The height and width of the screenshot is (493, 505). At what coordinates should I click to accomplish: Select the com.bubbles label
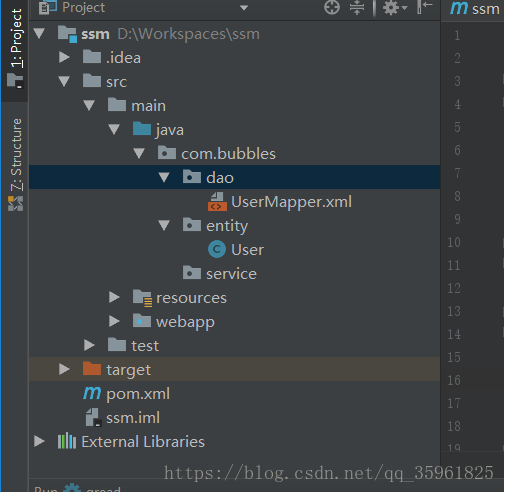(228, 154)
